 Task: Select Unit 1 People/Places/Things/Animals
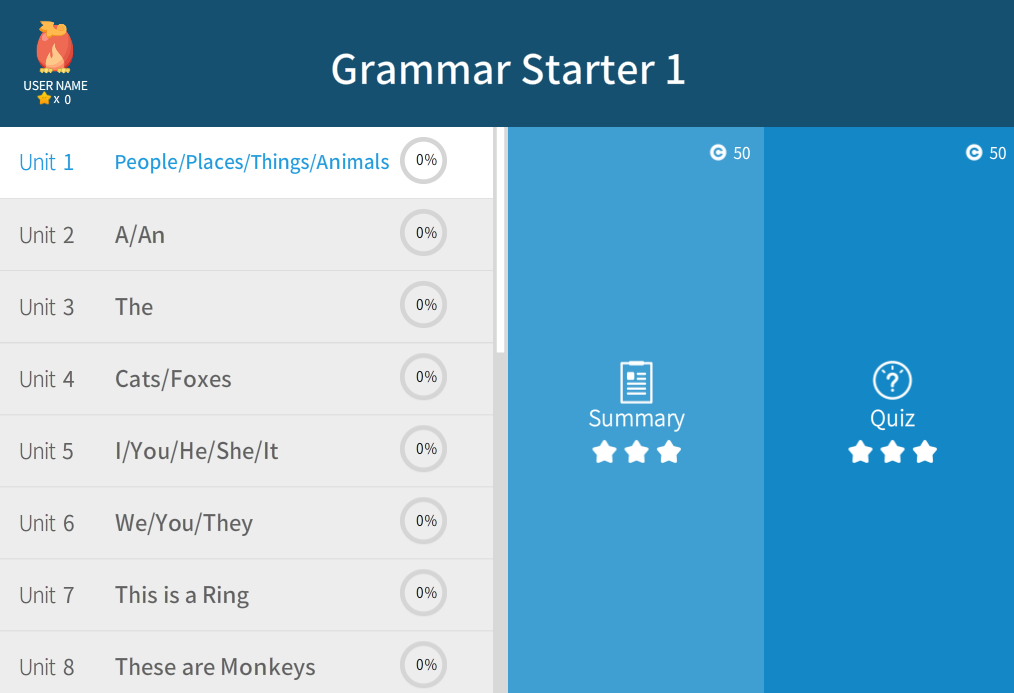(251, 162)
